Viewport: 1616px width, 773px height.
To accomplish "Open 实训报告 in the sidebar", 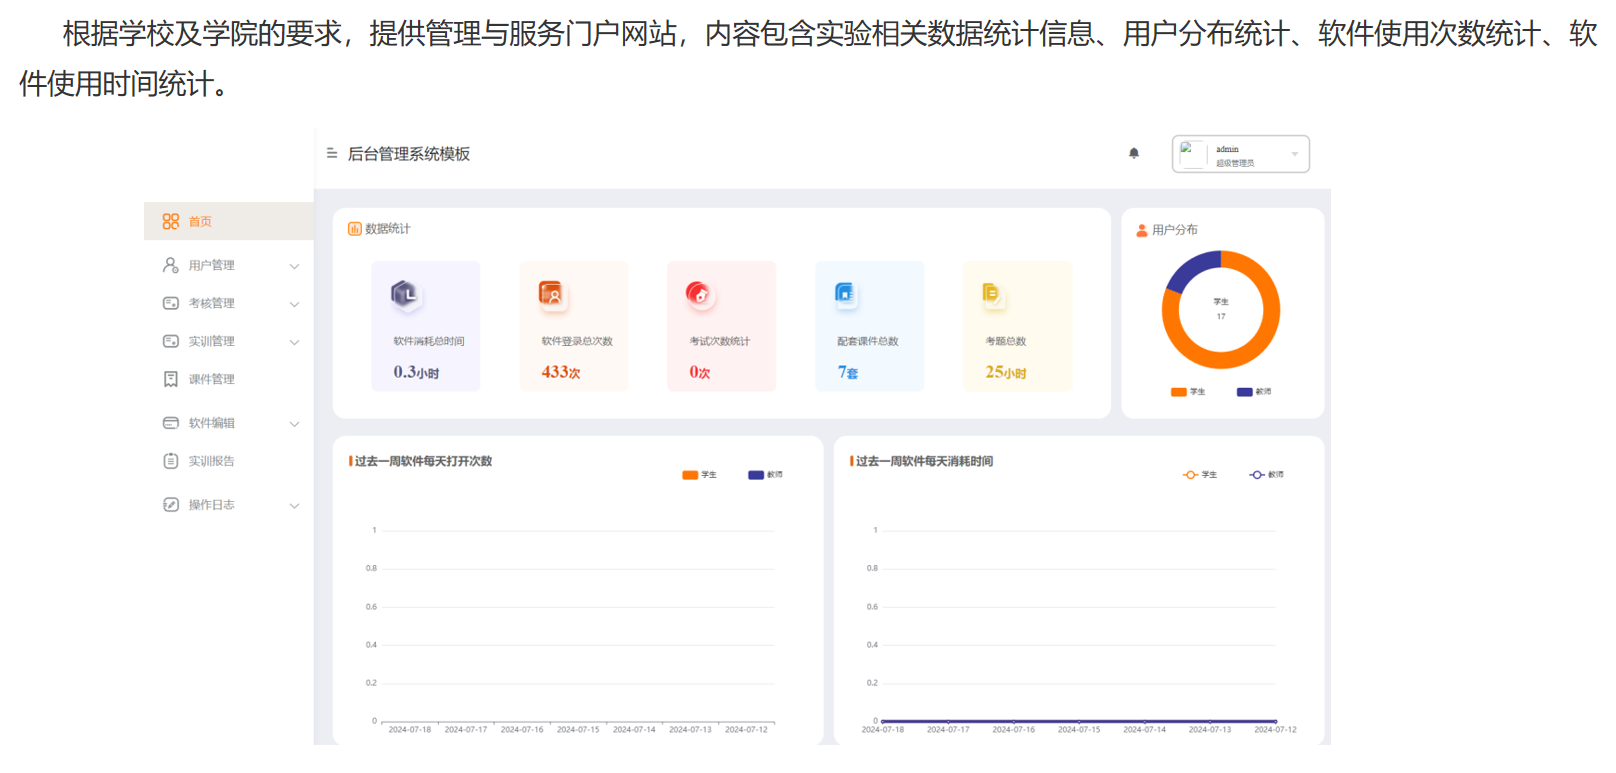I will click(211, 461).
